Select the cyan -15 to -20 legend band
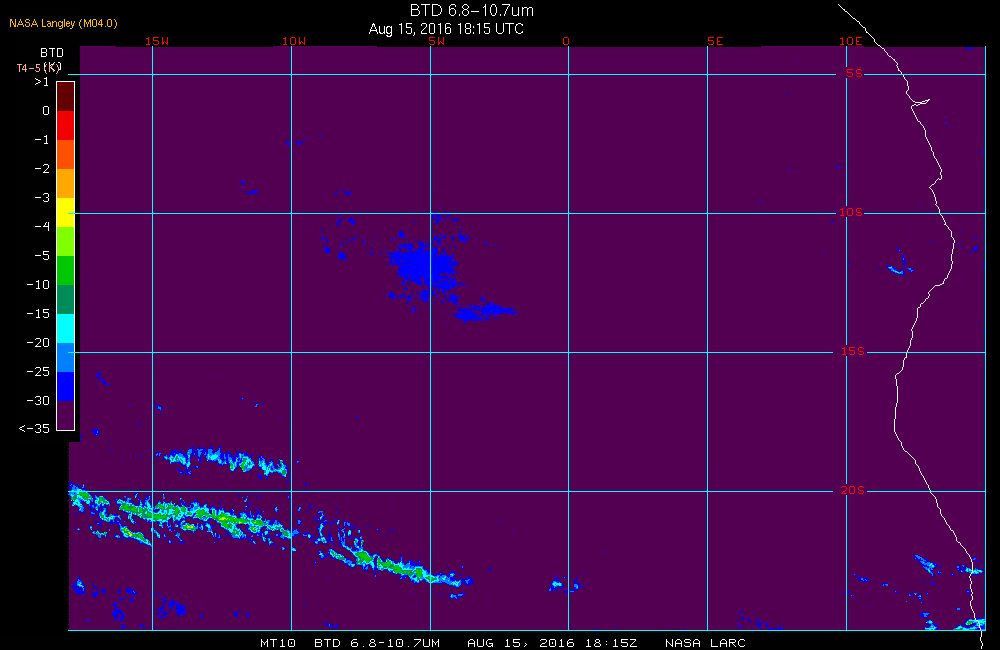 (66, 329)
